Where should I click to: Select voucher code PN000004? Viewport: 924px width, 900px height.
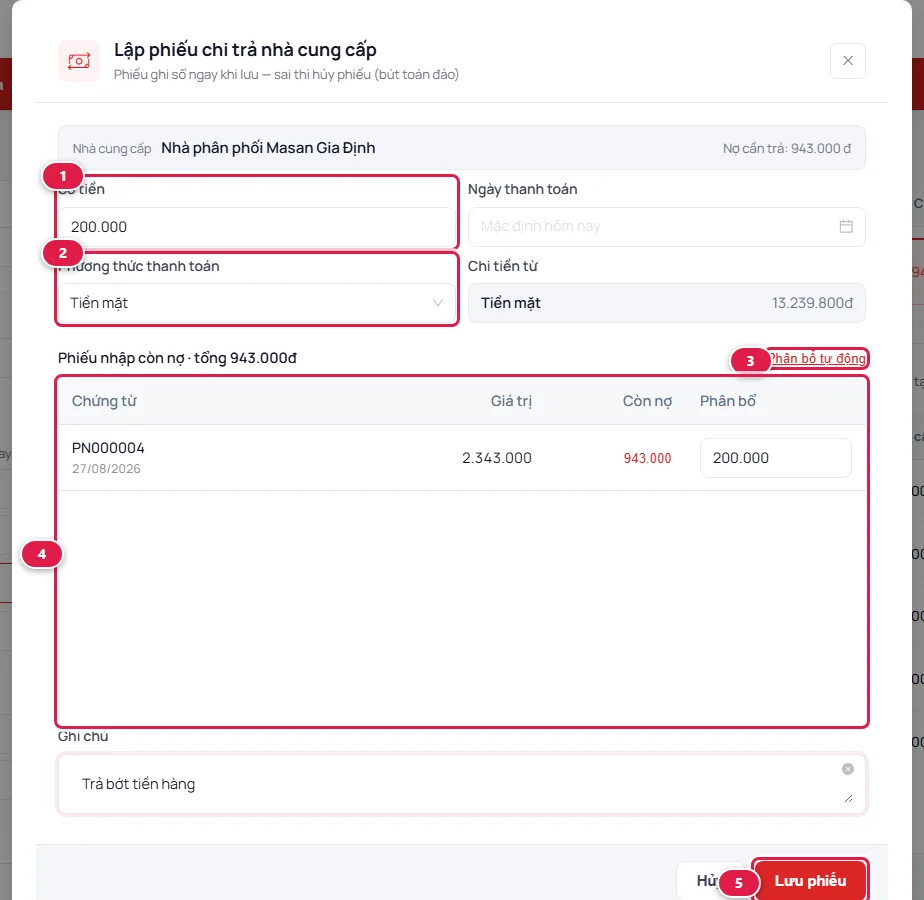click(108, 448)
